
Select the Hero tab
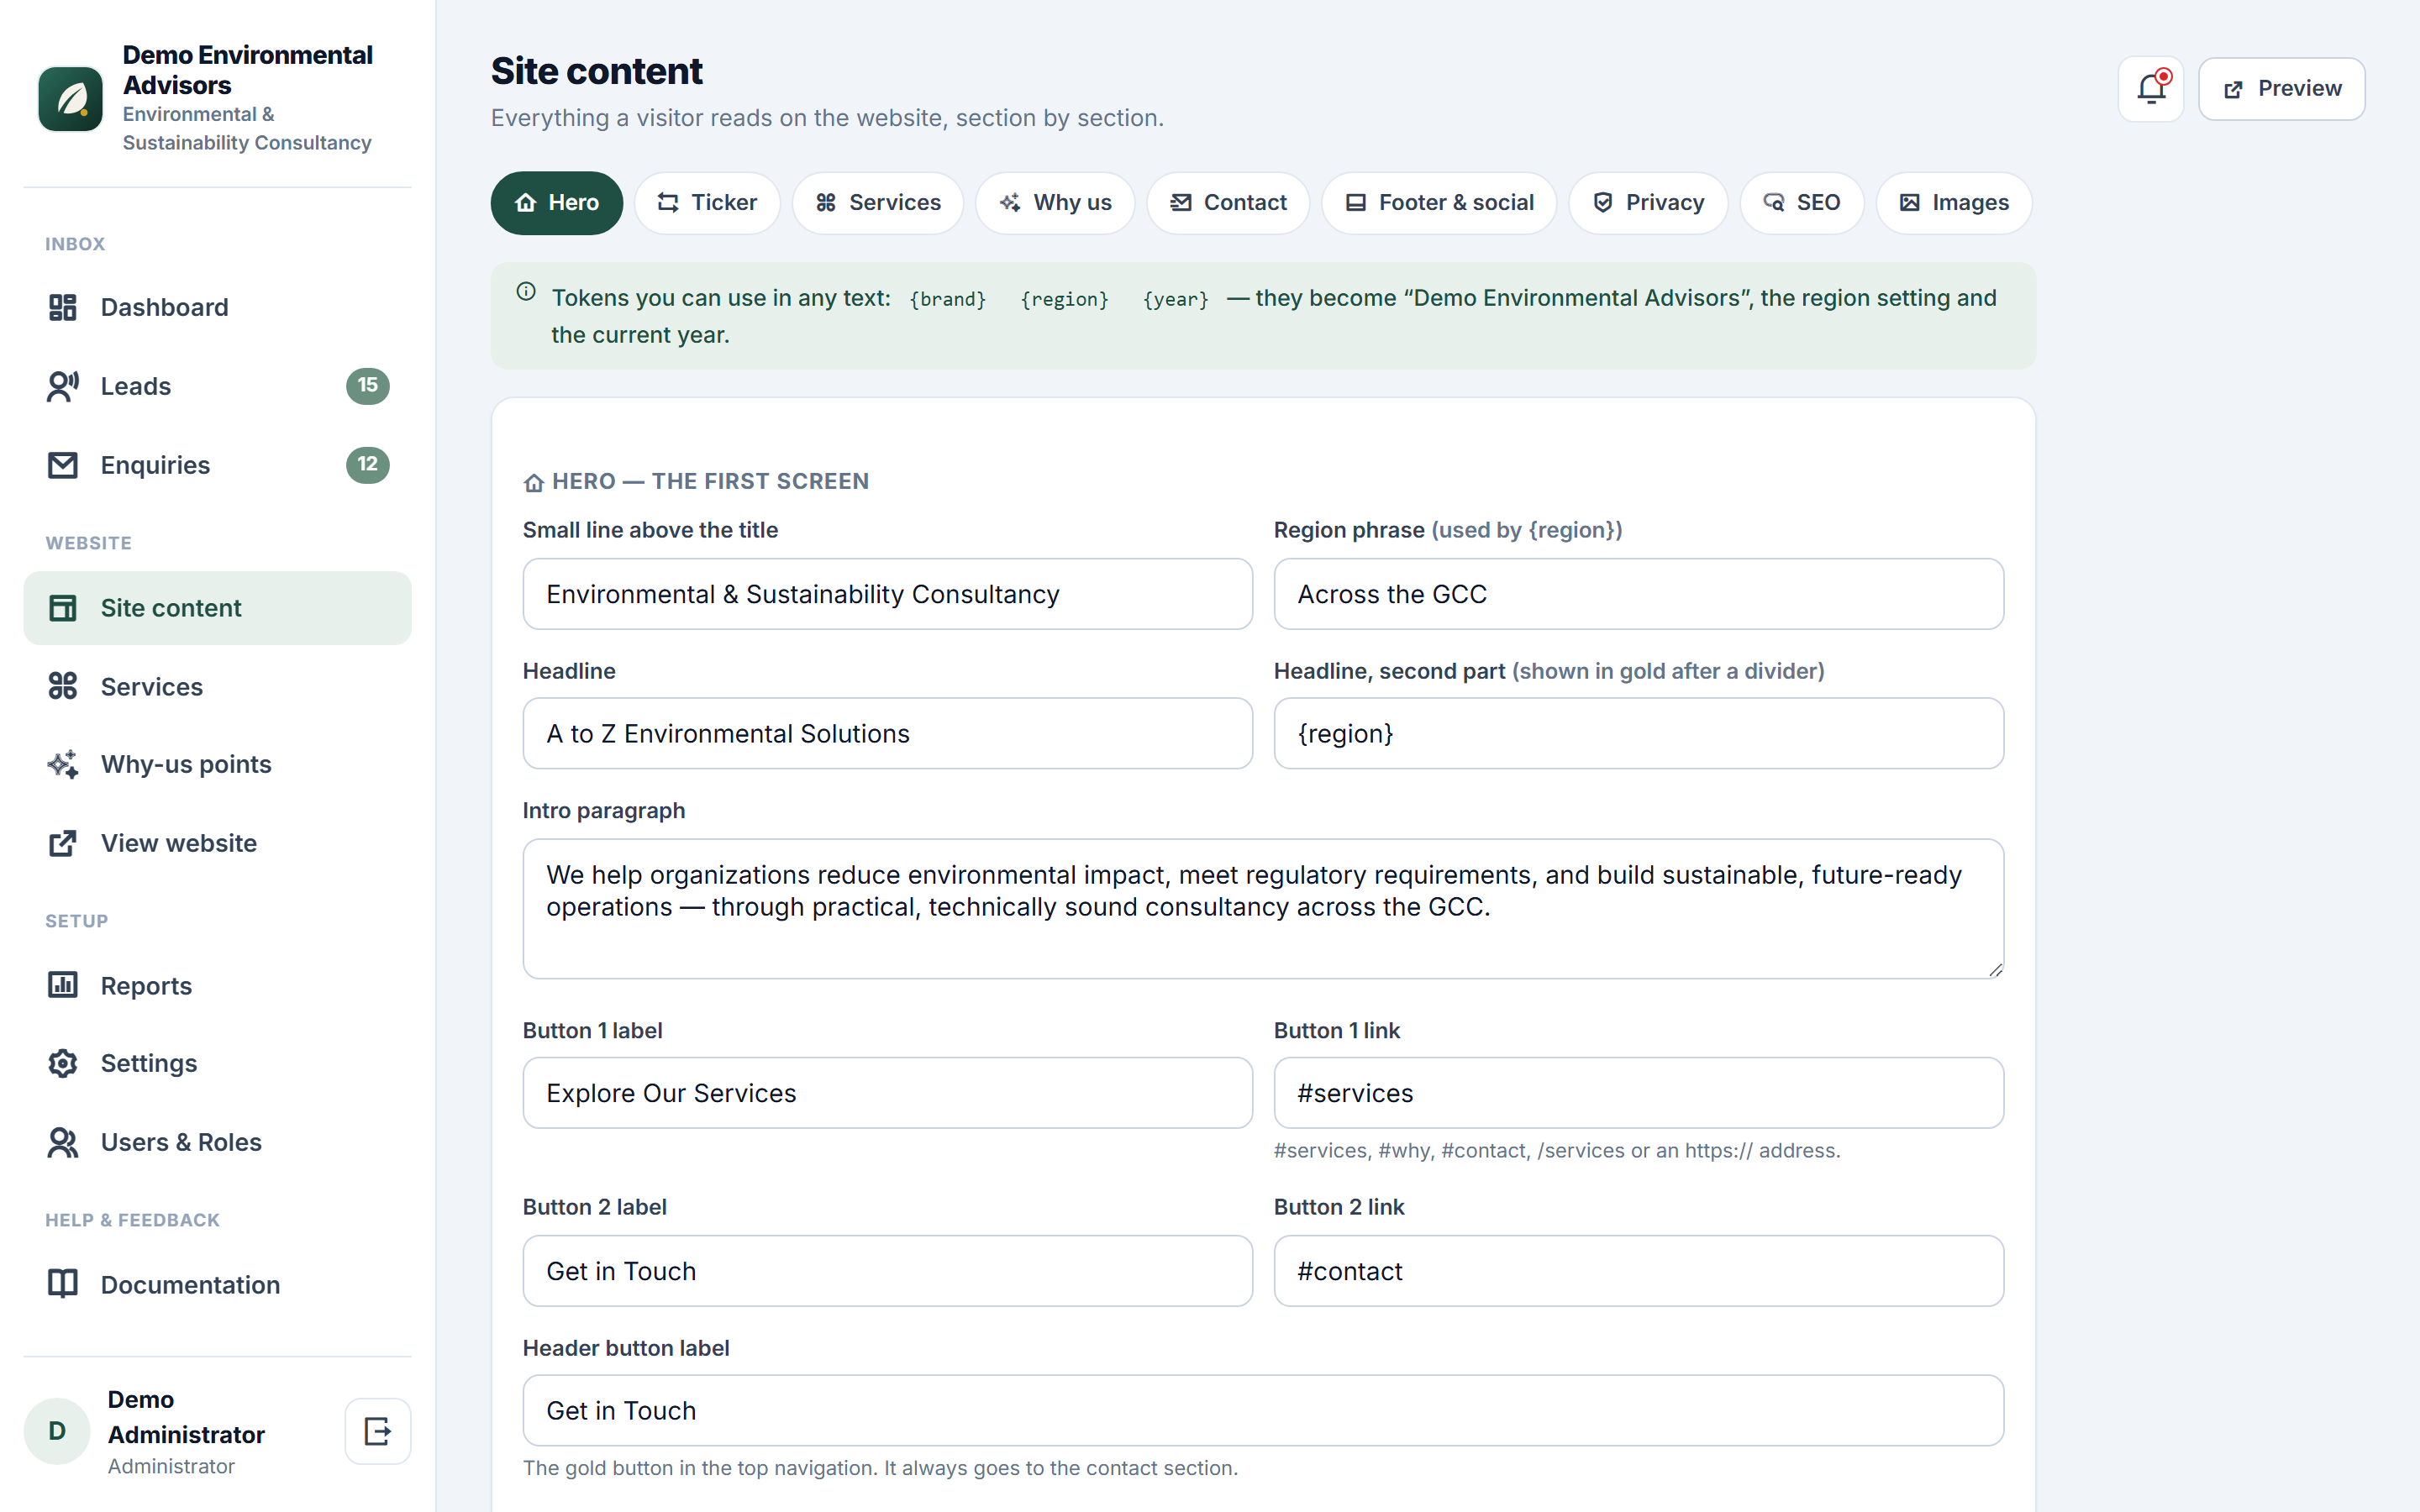pyautogui.click(x=556, y=203)
